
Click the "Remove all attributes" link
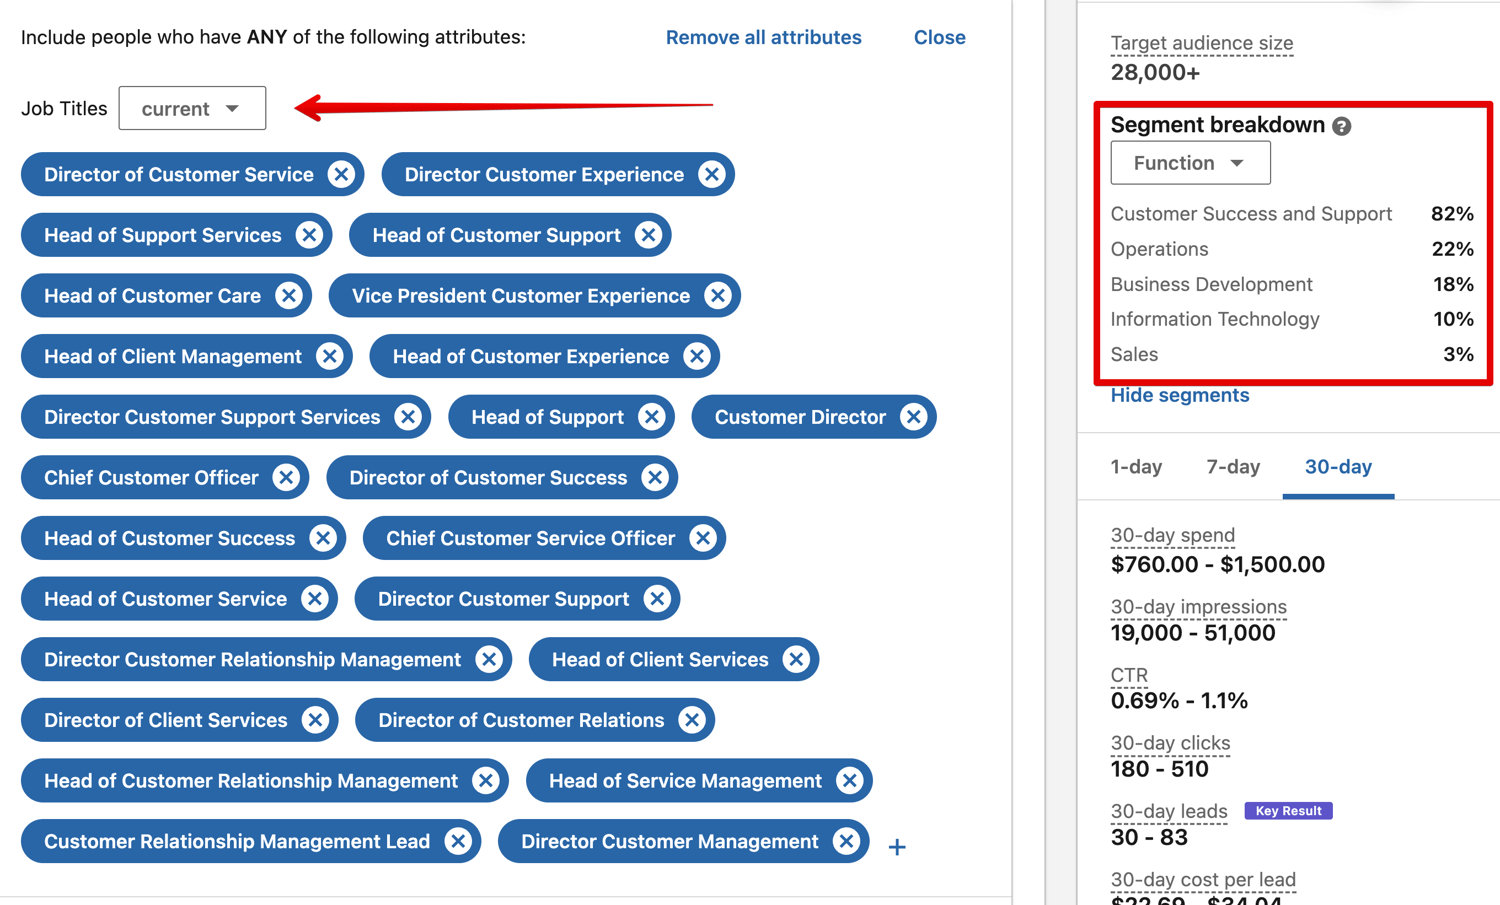tap(763, 37)
